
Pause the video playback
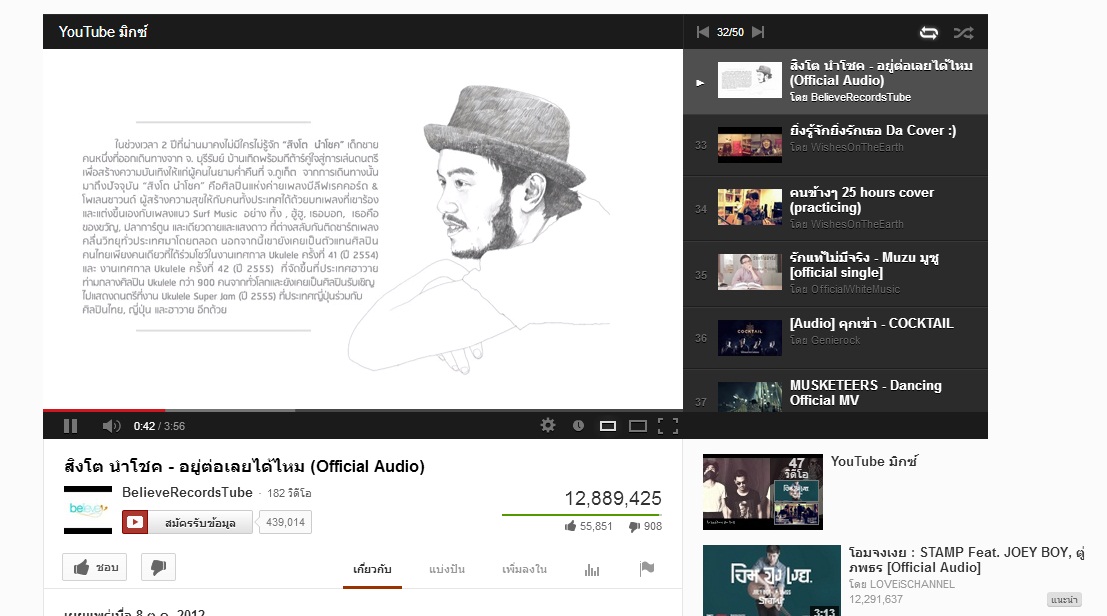(x=71, y=425)
